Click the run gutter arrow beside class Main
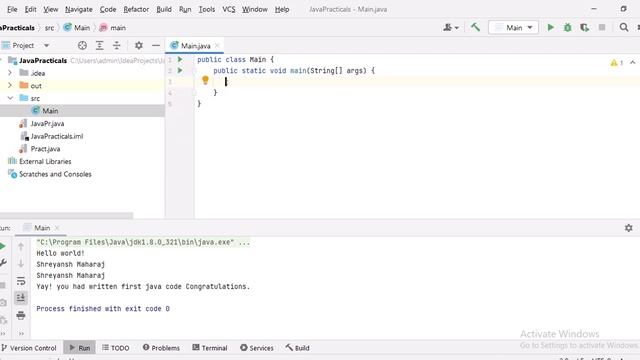The height and width of the screenshot is (360, 640). point(180,60)
